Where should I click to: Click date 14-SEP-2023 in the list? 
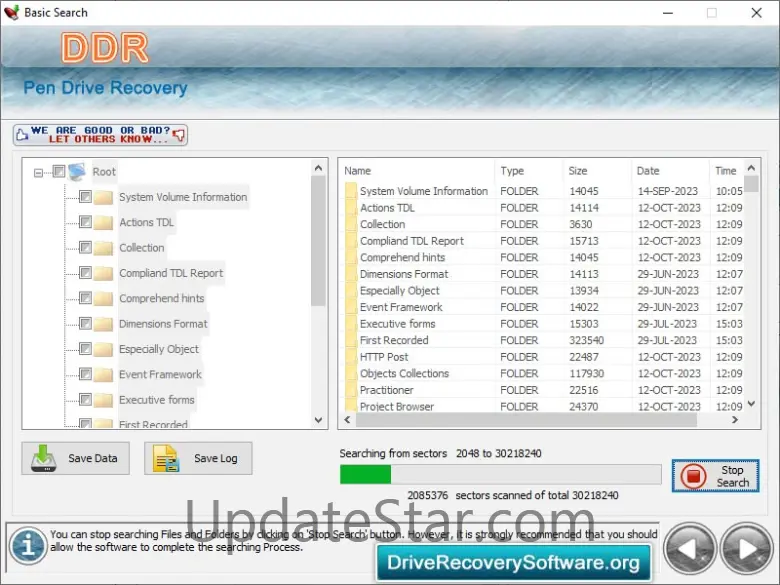tap(668, 191)
